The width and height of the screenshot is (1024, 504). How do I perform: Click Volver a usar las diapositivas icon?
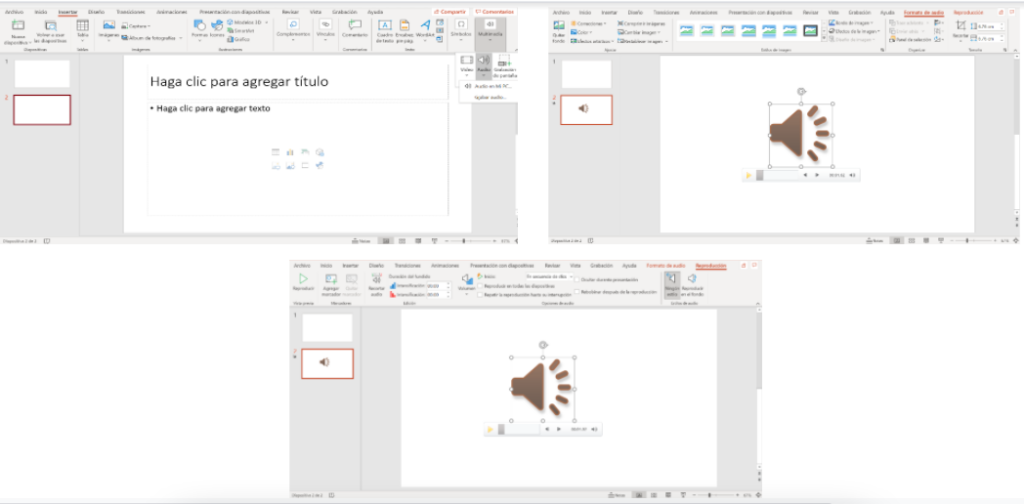50,26
